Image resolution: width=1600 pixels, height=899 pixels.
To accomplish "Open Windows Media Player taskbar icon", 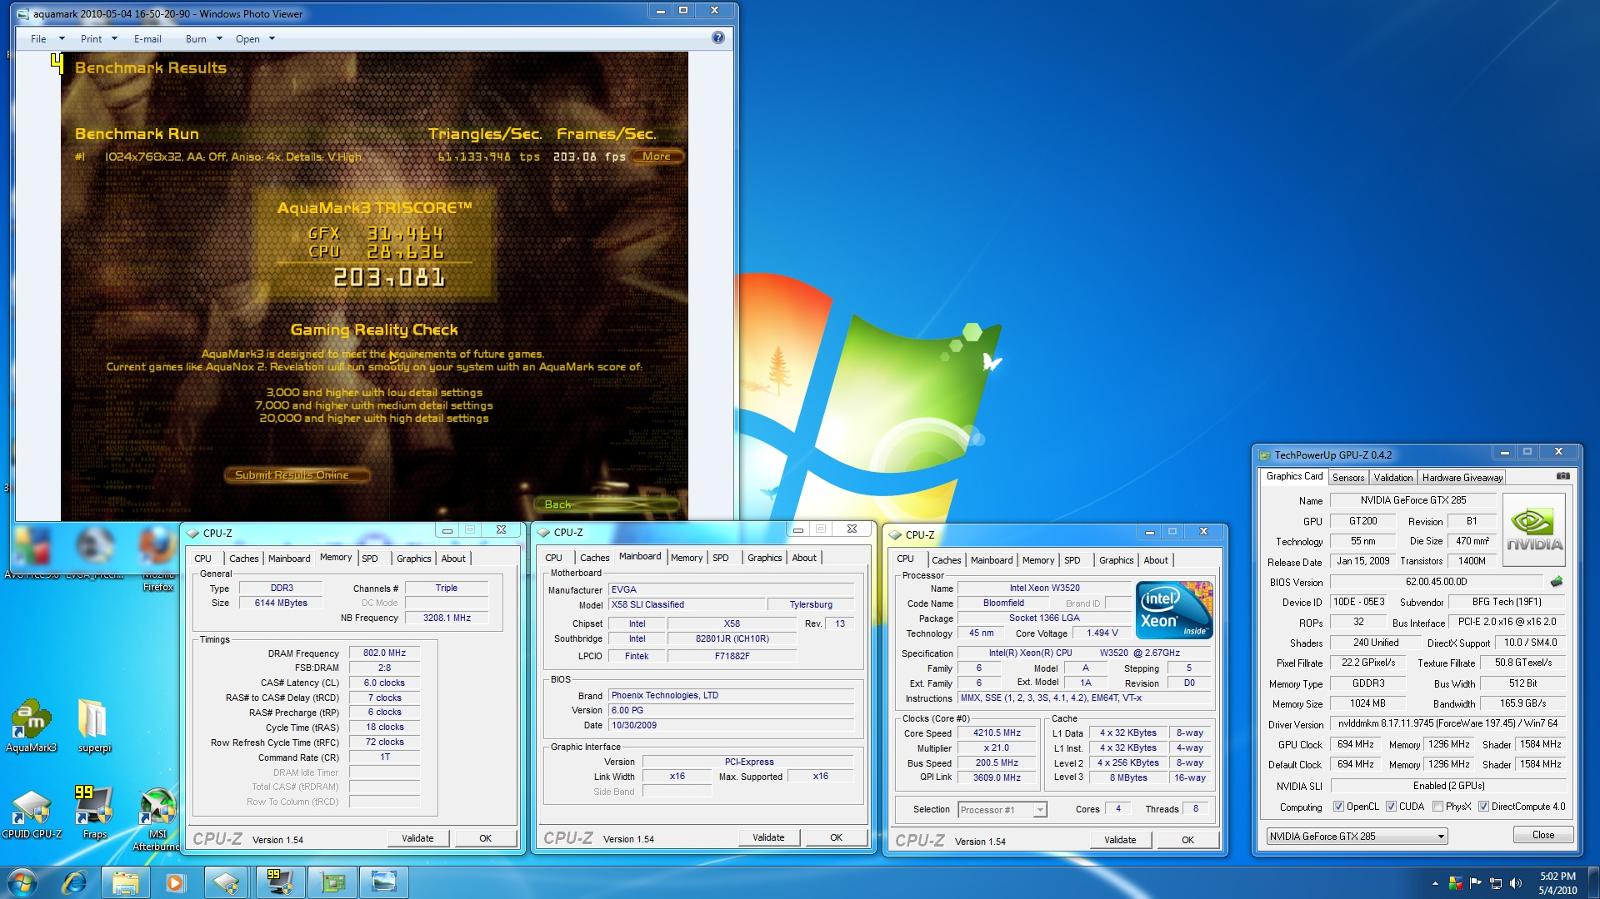I will (x=176, y=882).
